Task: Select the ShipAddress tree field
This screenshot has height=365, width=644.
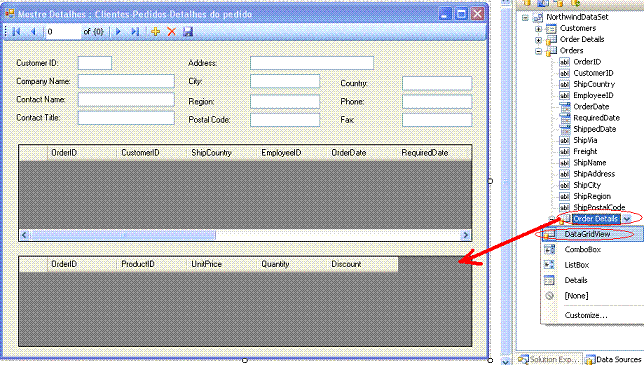Action: (x=594, y=174)
